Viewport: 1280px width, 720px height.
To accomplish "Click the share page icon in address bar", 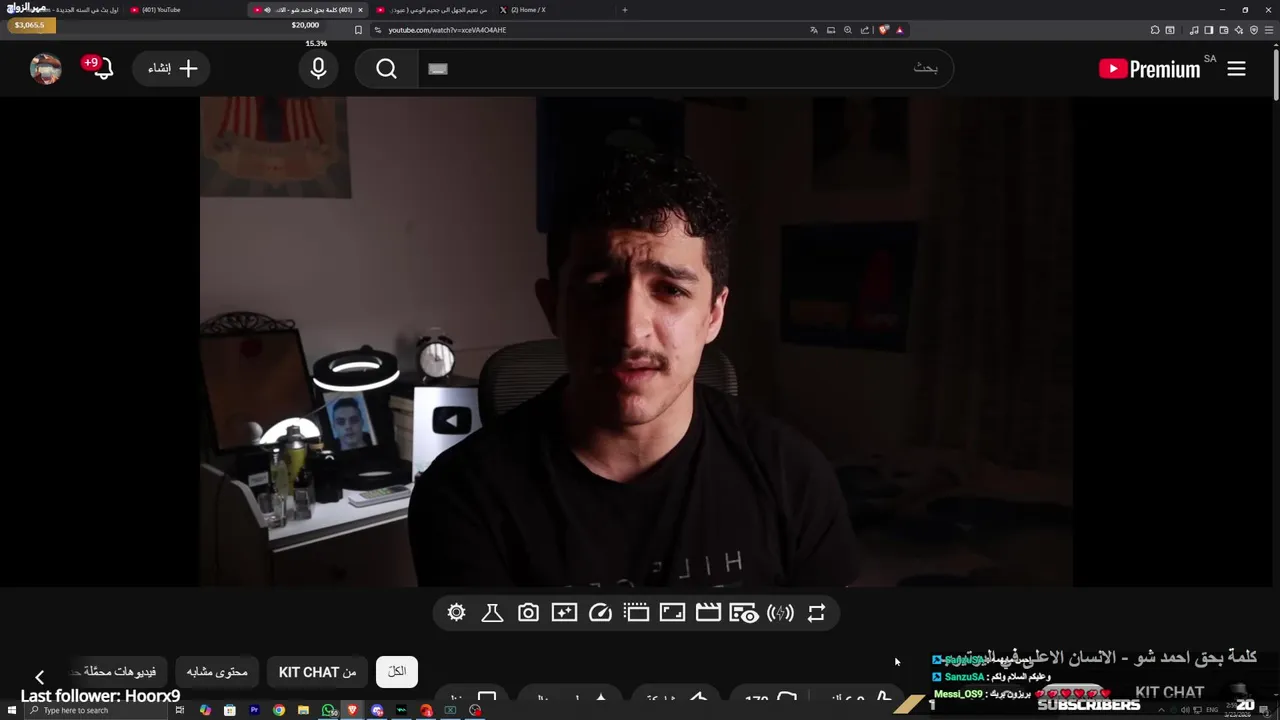I will coord(865,30).
